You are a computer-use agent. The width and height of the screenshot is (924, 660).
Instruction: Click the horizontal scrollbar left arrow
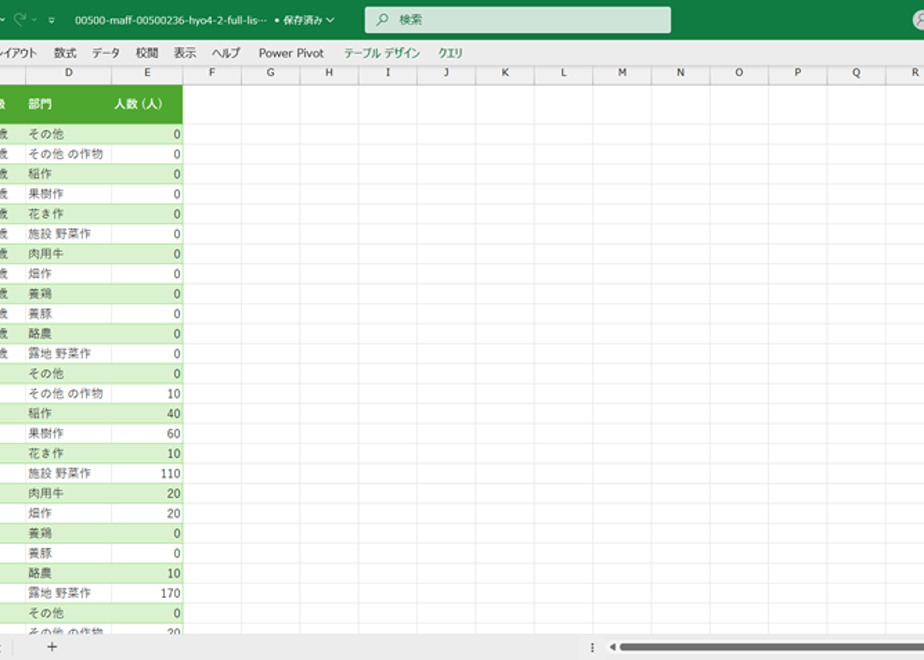[x=612, y=647]
